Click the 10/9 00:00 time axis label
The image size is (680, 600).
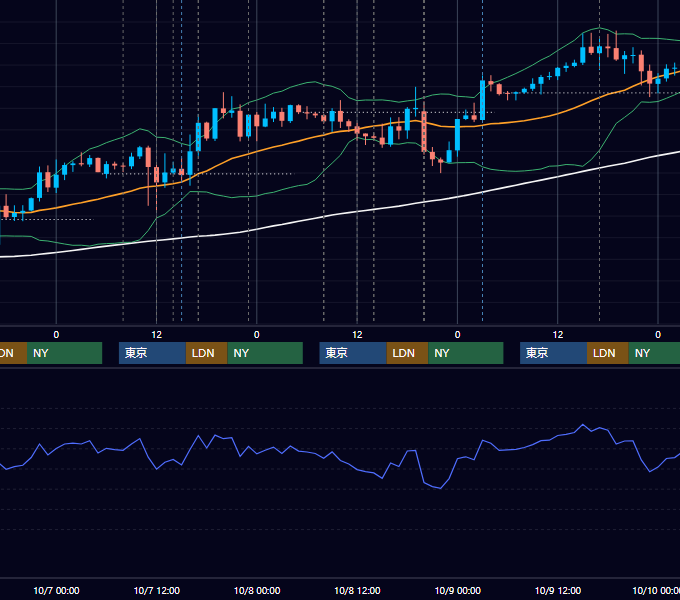[x=458, y=590]
